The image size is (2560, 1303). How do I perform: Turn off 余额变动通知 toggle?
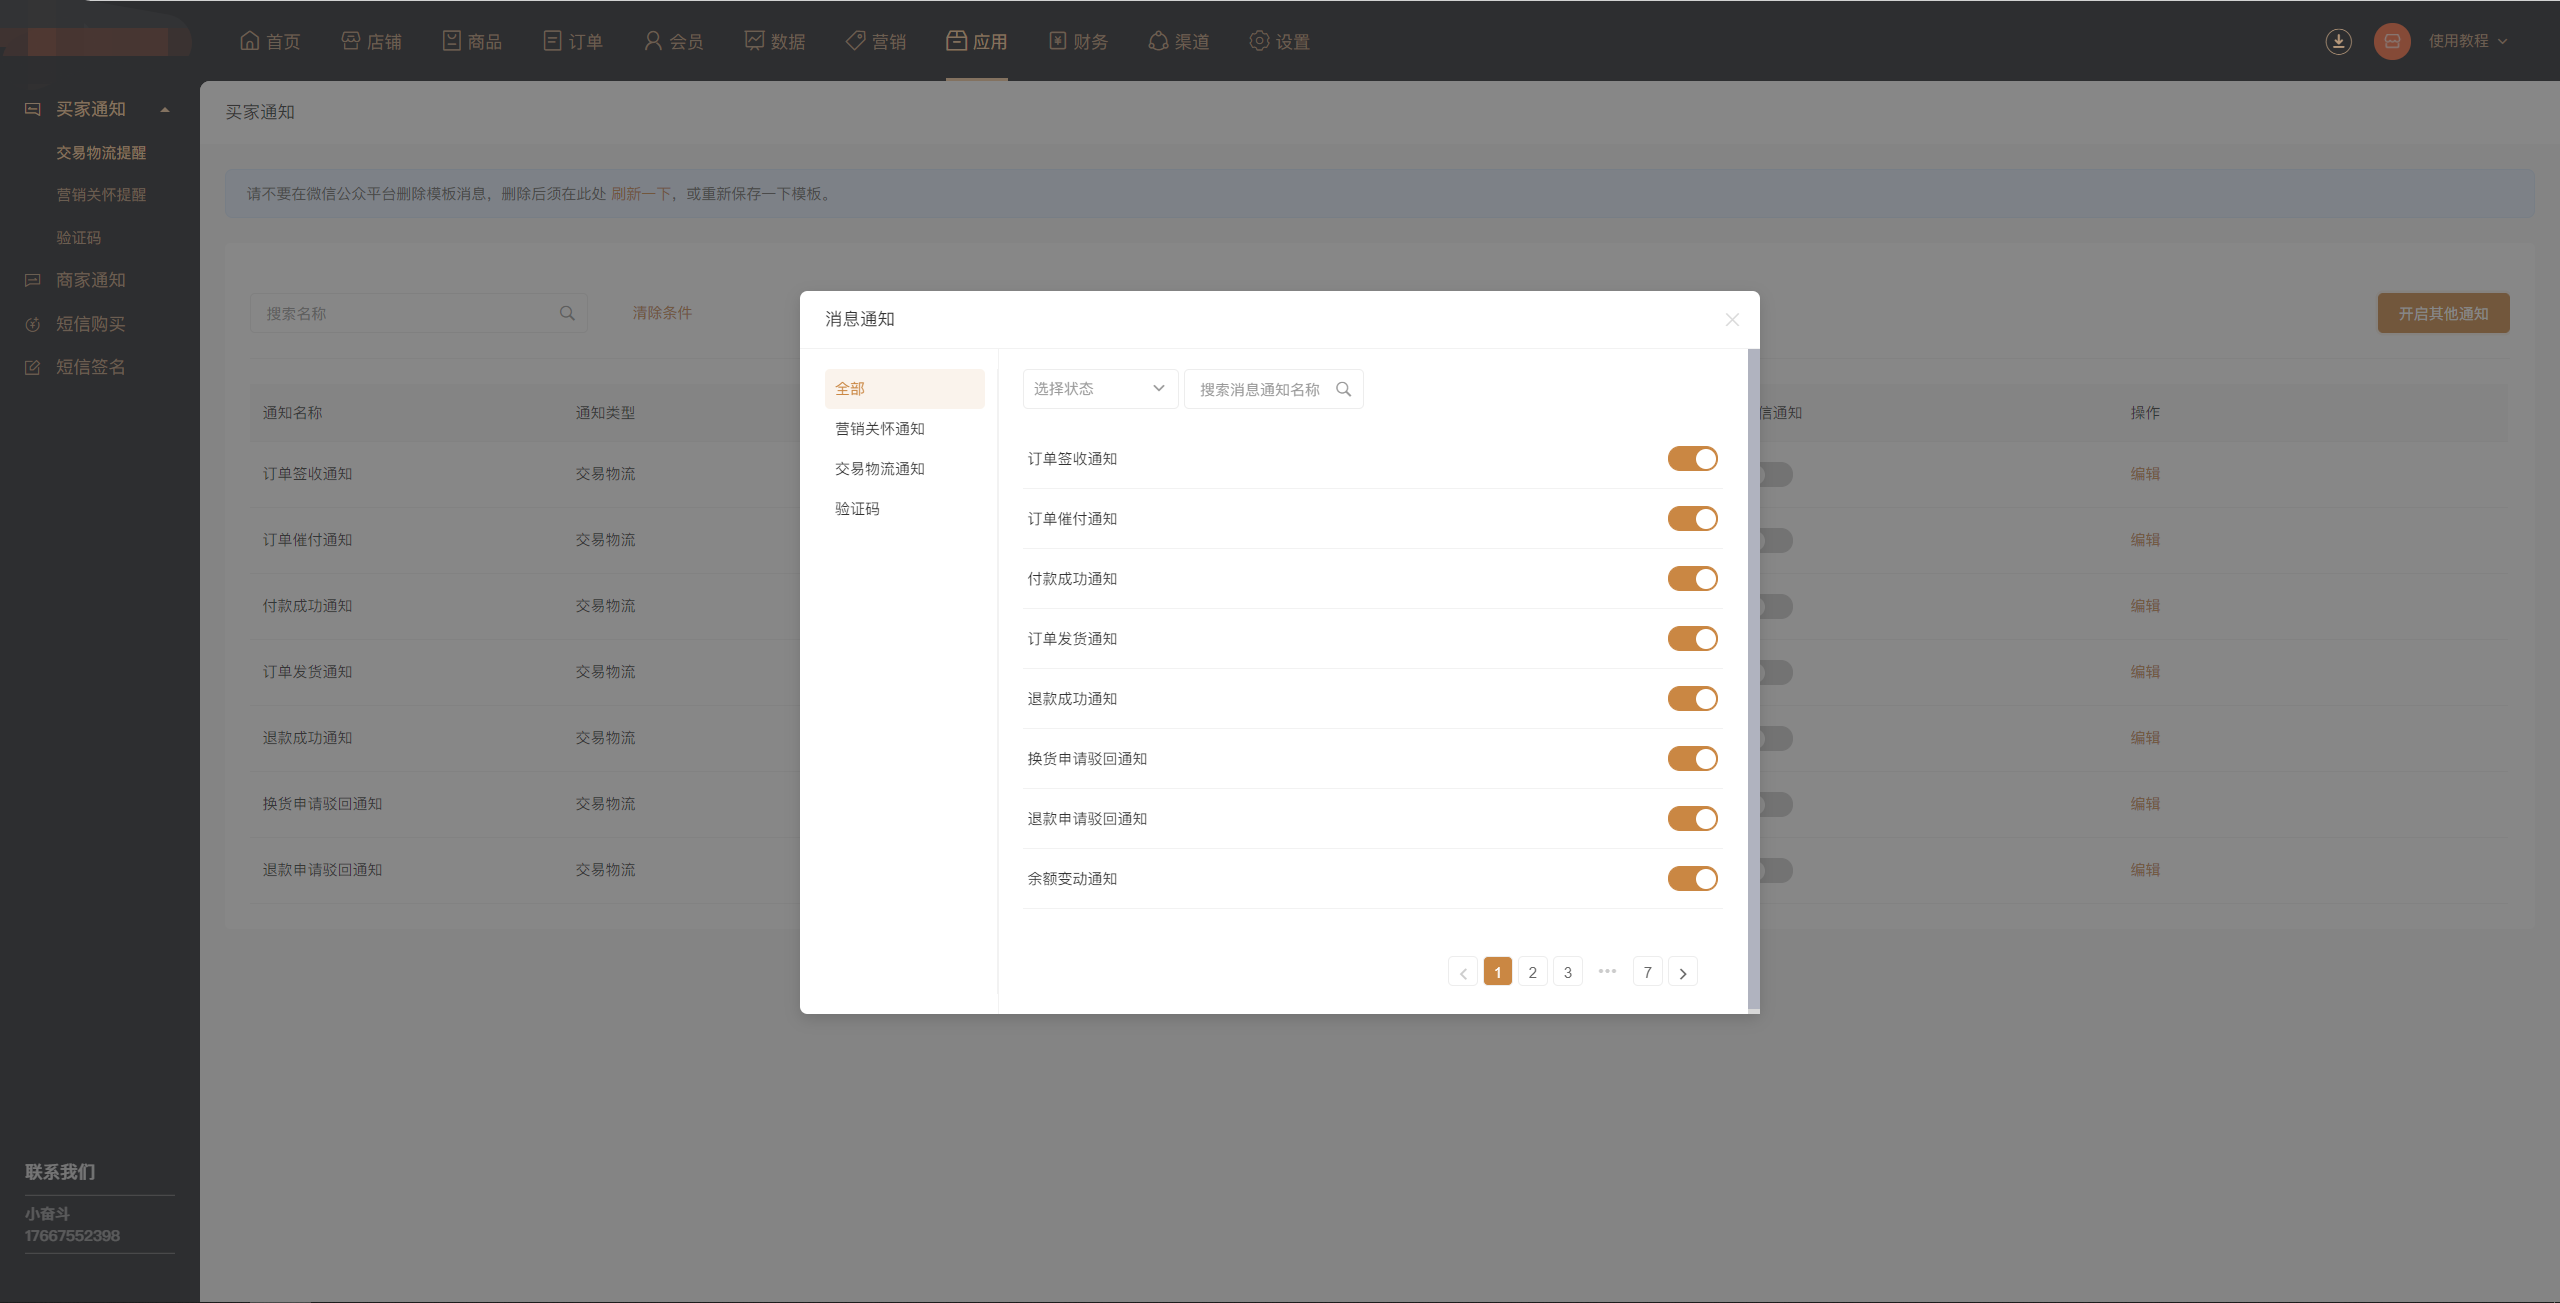pyautogui.click(x=1692, y=878)
